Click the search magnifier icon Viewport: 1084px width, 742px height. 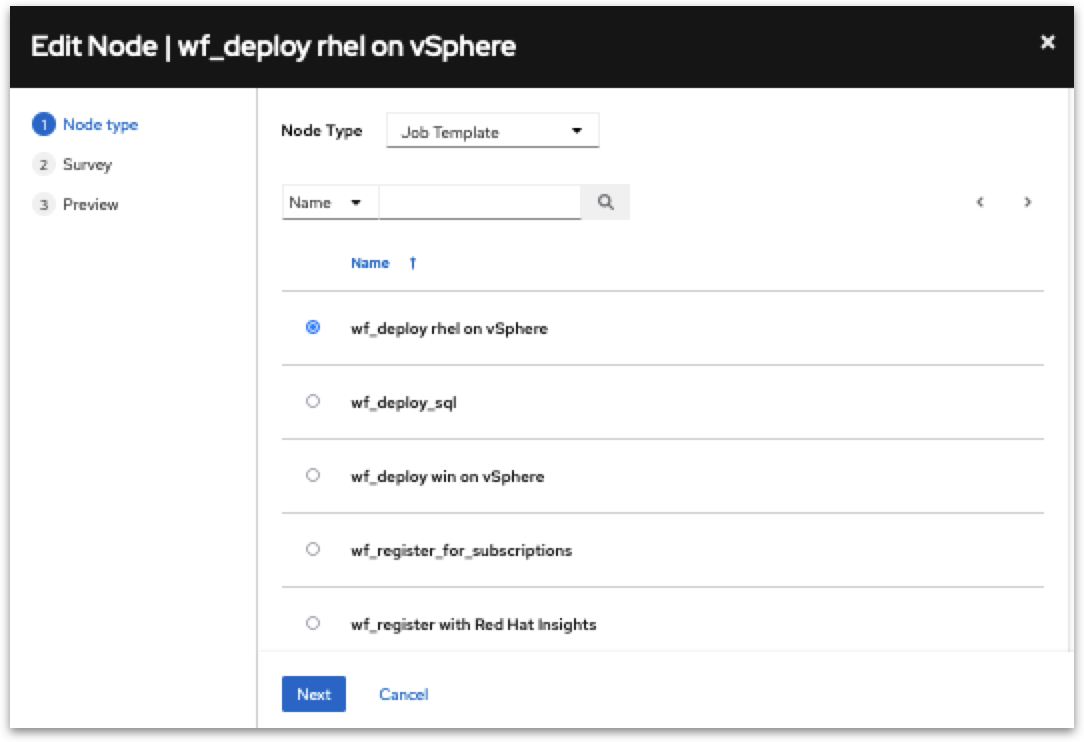click(605, 202)
